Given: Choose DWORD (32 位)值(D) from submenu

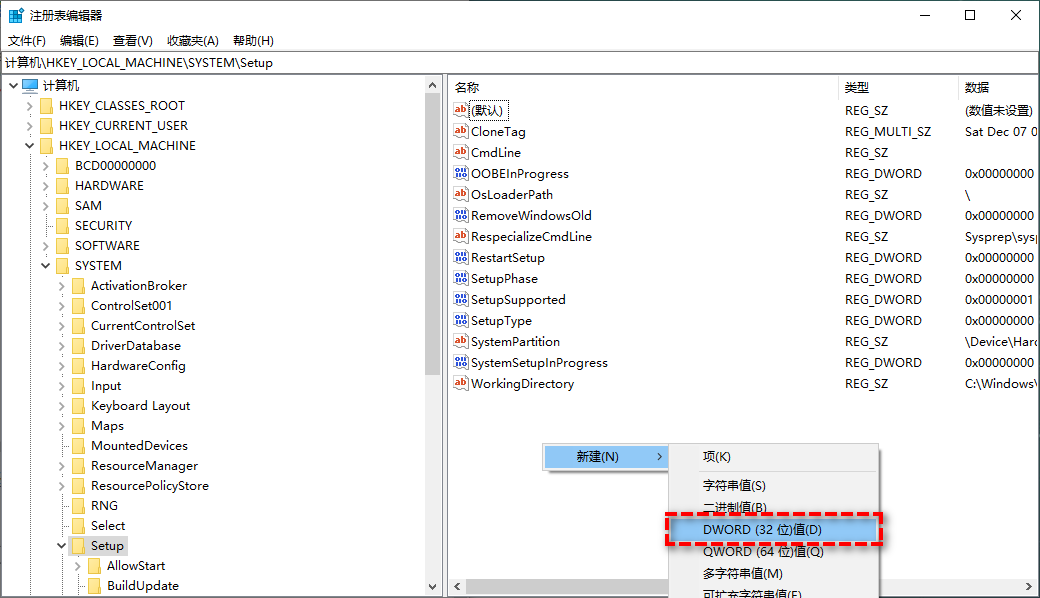Looking at the screenshot, I should pos(762,529).
